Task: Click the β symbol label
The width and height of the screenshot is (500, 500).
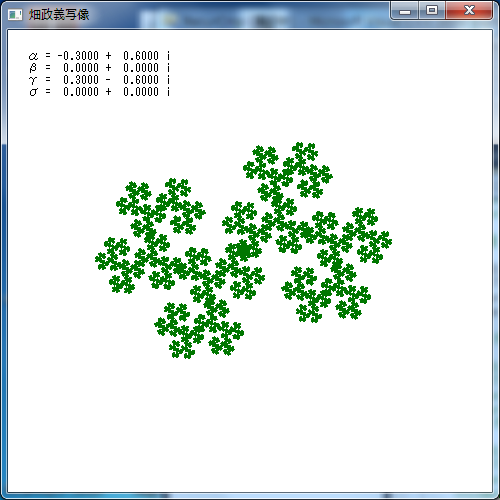Action: [33, 68]
